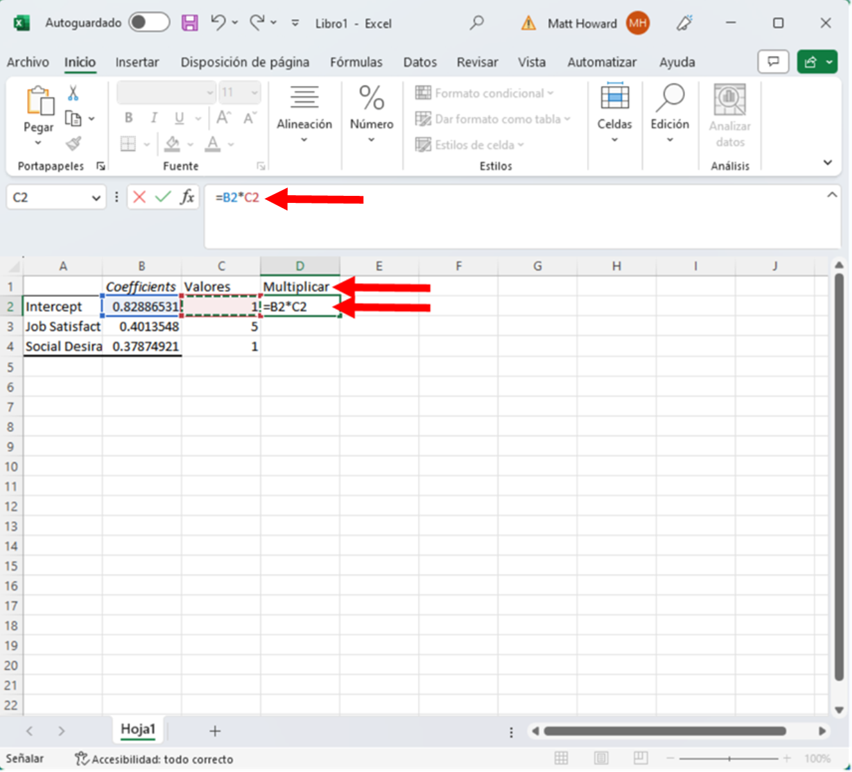Expand the Name Box dropdown arrow
Image resolution: width=852 pixels, height=772 pixels.
pyautogui.click(x=96, y=198)
